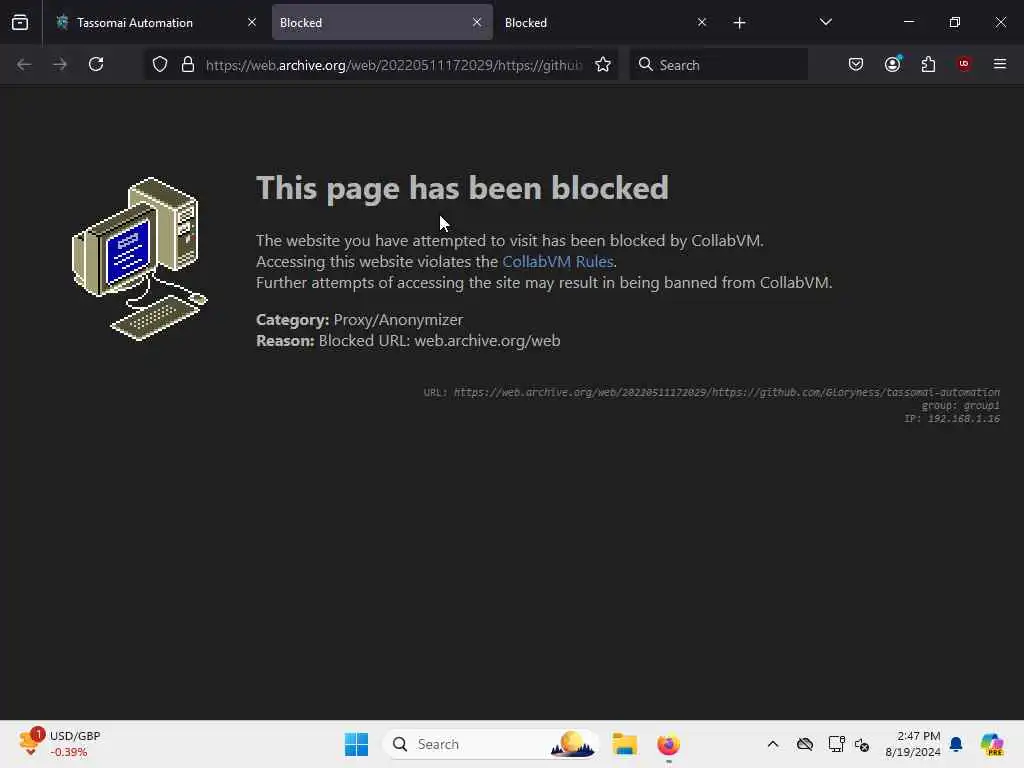Switch to the Tassomai Automation tab
Viewport: 1024px width, 768px height.
point(135,23)
